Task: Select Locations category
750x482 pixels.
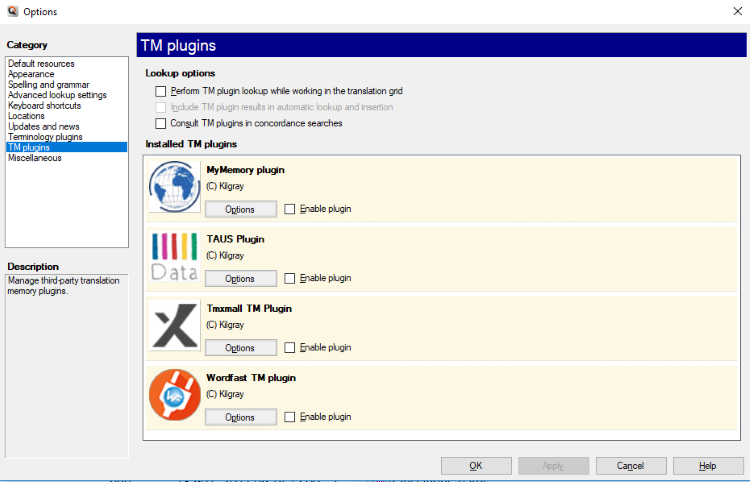Action: click(x=66, y=116)
